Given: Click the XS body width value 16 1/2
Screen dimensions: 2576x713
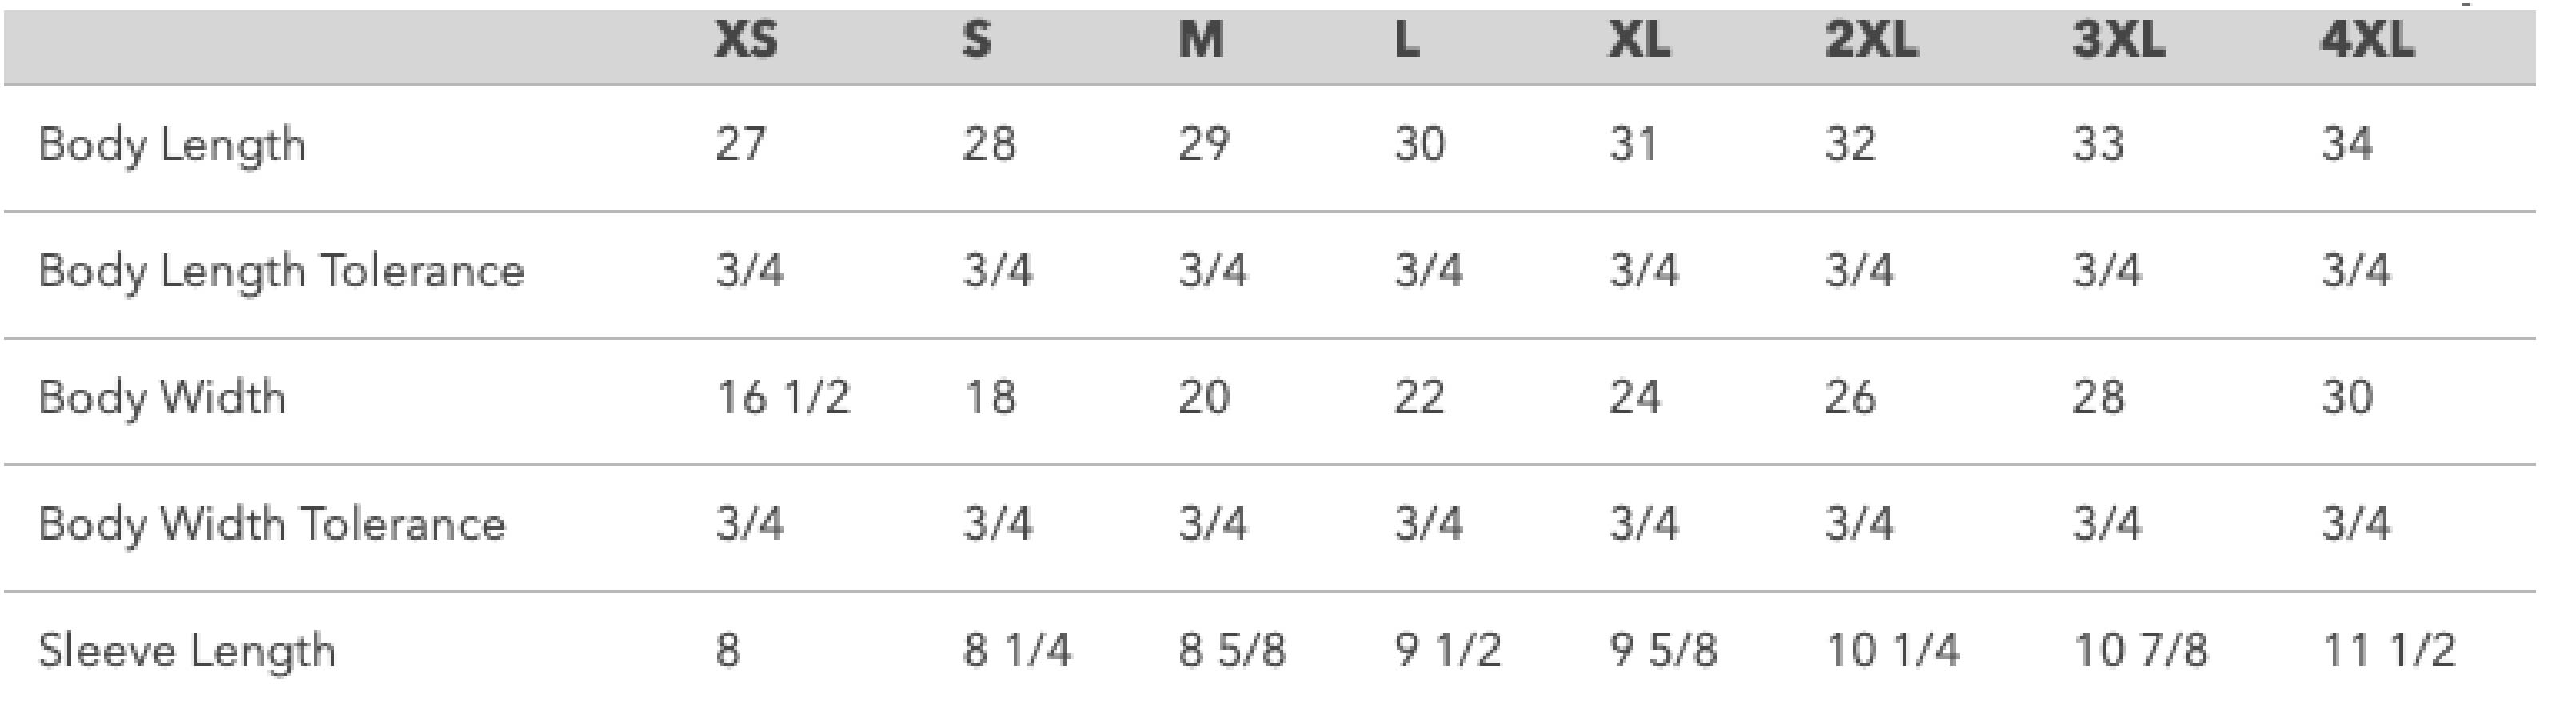Looking at the screenshot, I should (x=783, y=398).
